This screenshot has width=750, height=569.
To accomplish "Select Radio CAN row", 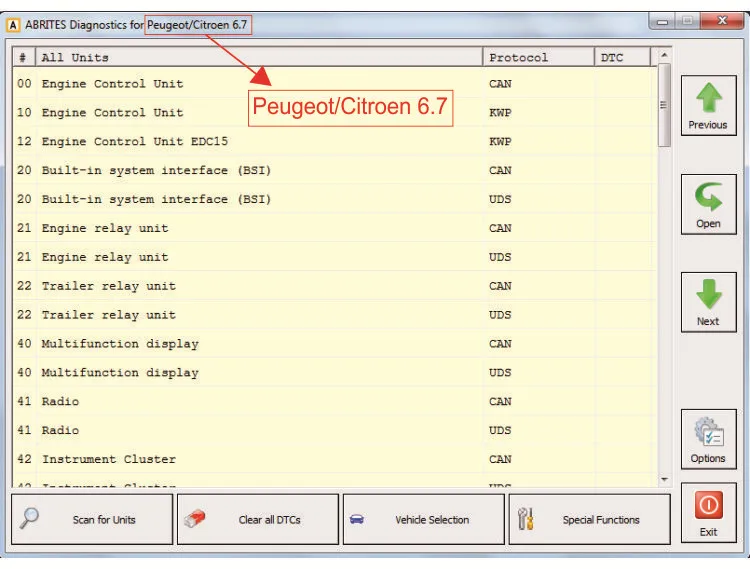I will click(335, 401).
